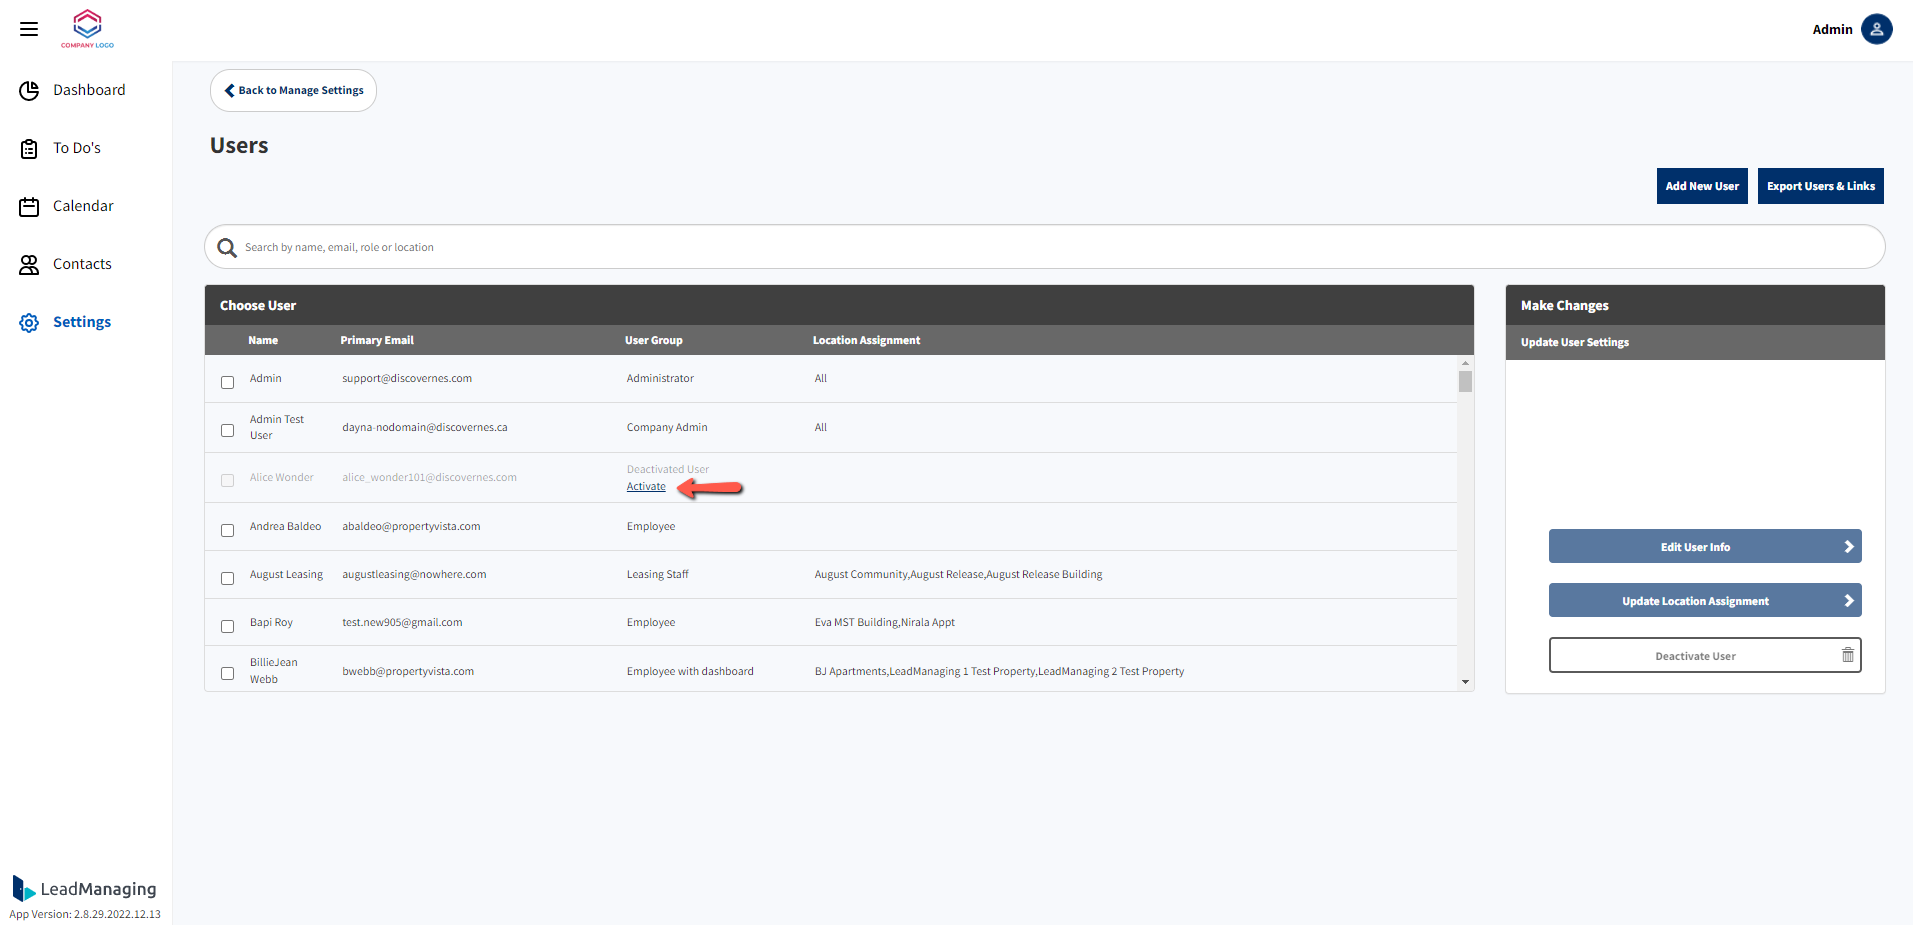Click the To Do's clipboard icon
The height and width of the screenshot is (925, 1913).
coord(29,149)
